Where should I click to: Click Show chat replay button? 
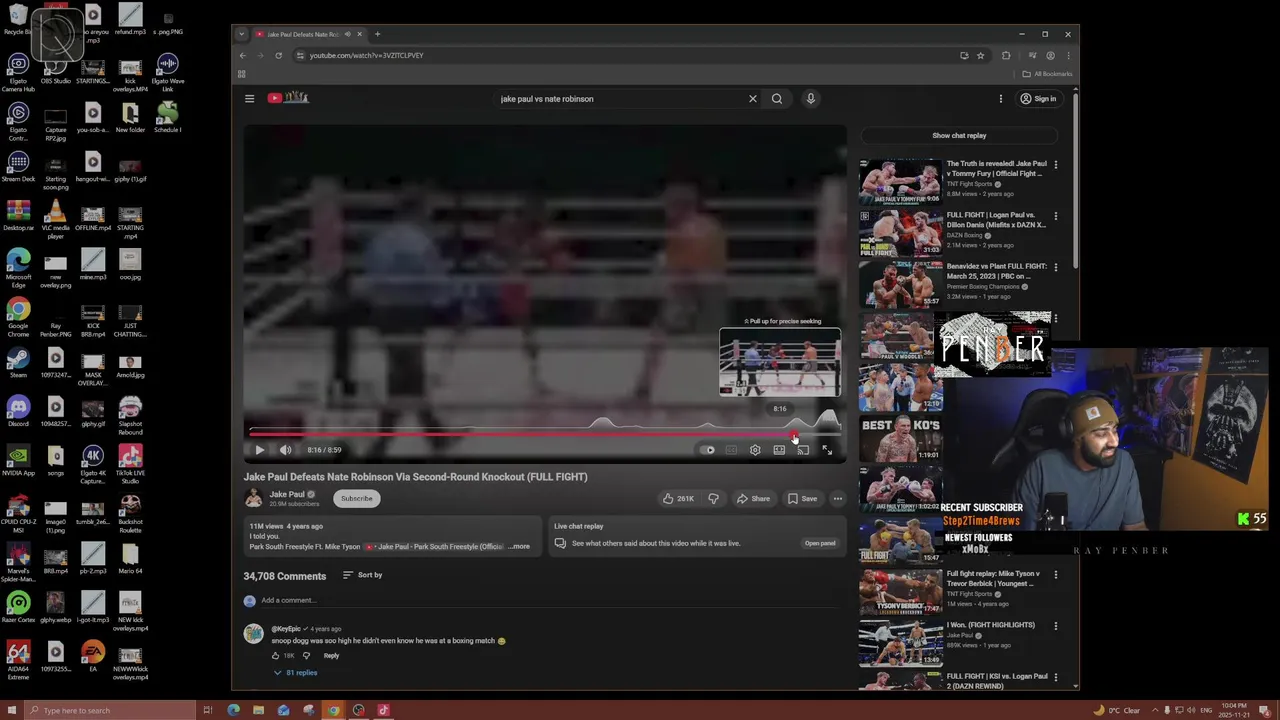point(959,136)
